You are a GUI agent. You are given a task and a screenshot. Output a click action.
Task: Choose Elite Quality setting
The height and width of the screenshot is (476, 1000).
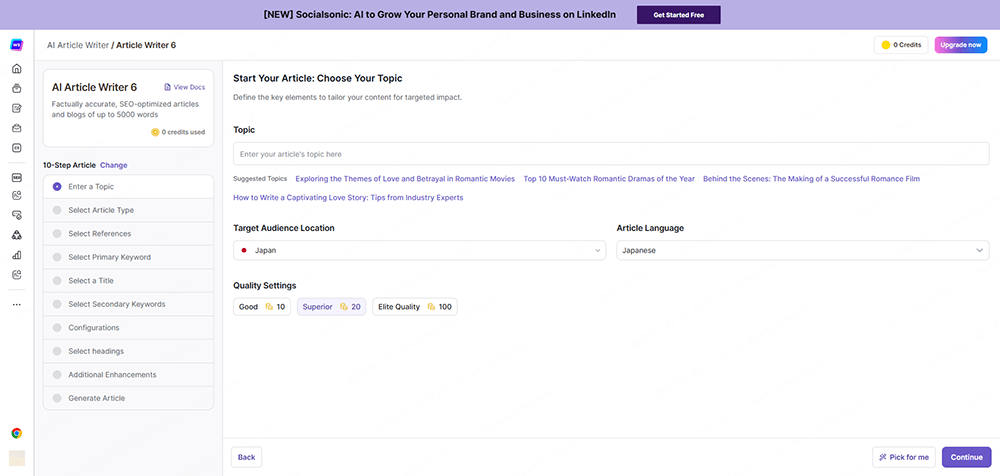pos(415,307)
